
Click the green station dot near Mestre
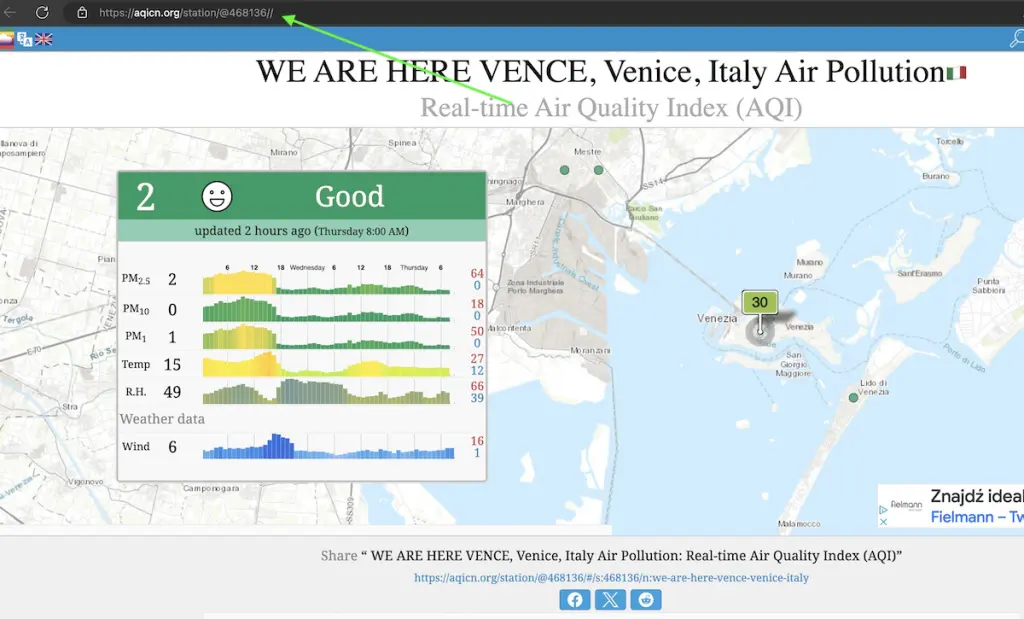(x=565, y=170)
